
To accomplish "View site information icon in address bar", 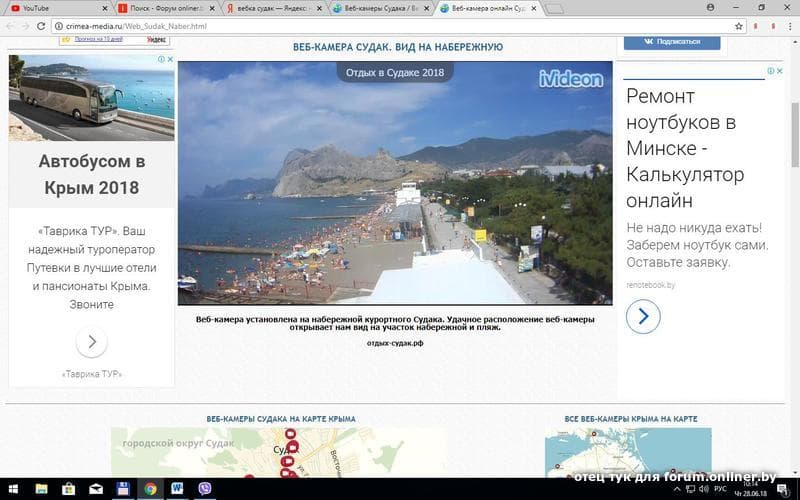I will [x=59, y=26].
